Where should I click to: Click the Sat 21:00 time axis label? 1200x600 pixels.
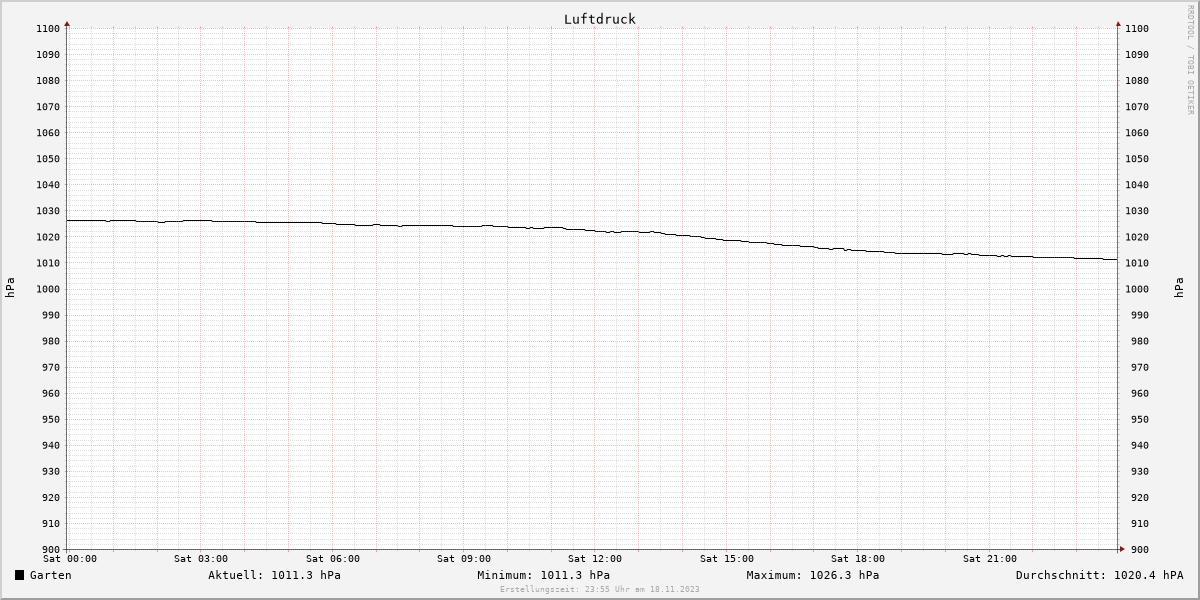pyautogui.click(x=990, y=559)
